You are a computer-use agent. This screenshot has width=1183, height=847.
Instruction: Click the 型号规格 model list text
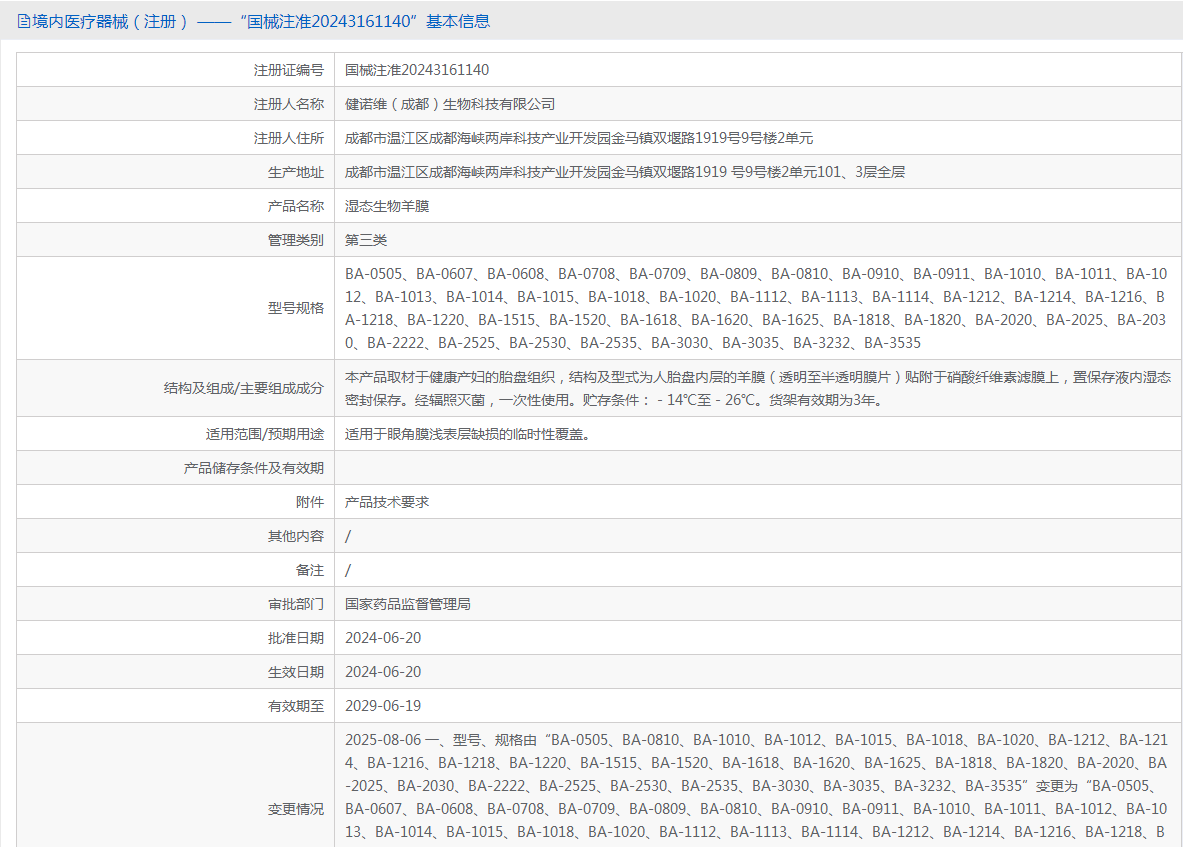tap(755, 308)
